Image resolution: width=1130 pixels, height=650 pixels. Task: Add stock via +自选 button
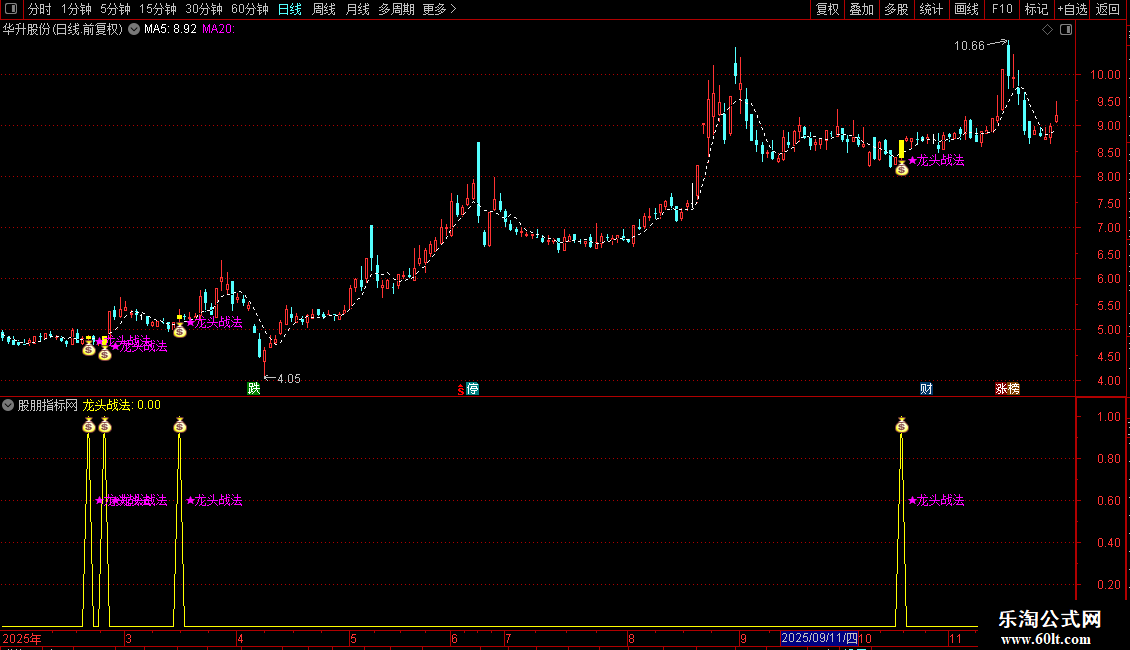coord(1072,9)
